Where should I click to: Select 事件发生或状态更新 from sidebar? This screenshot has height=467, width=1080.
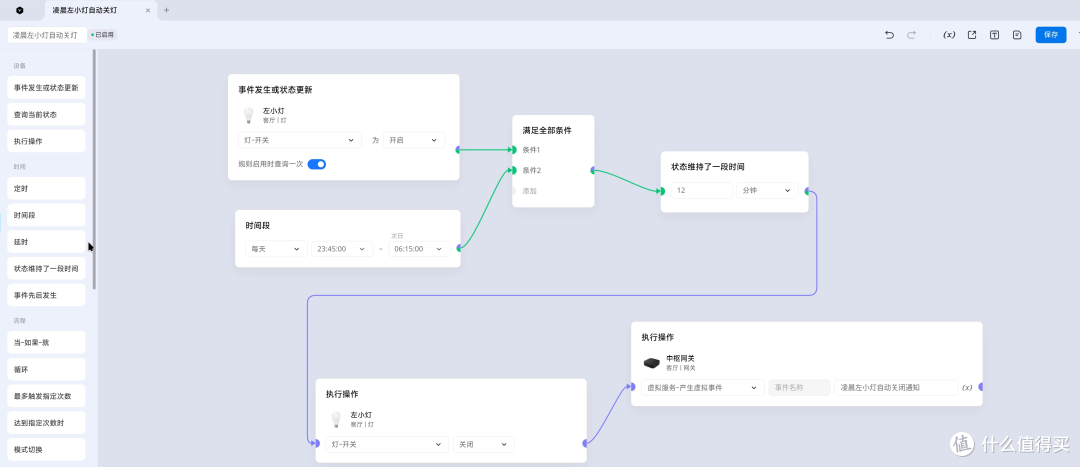point(46,87)
